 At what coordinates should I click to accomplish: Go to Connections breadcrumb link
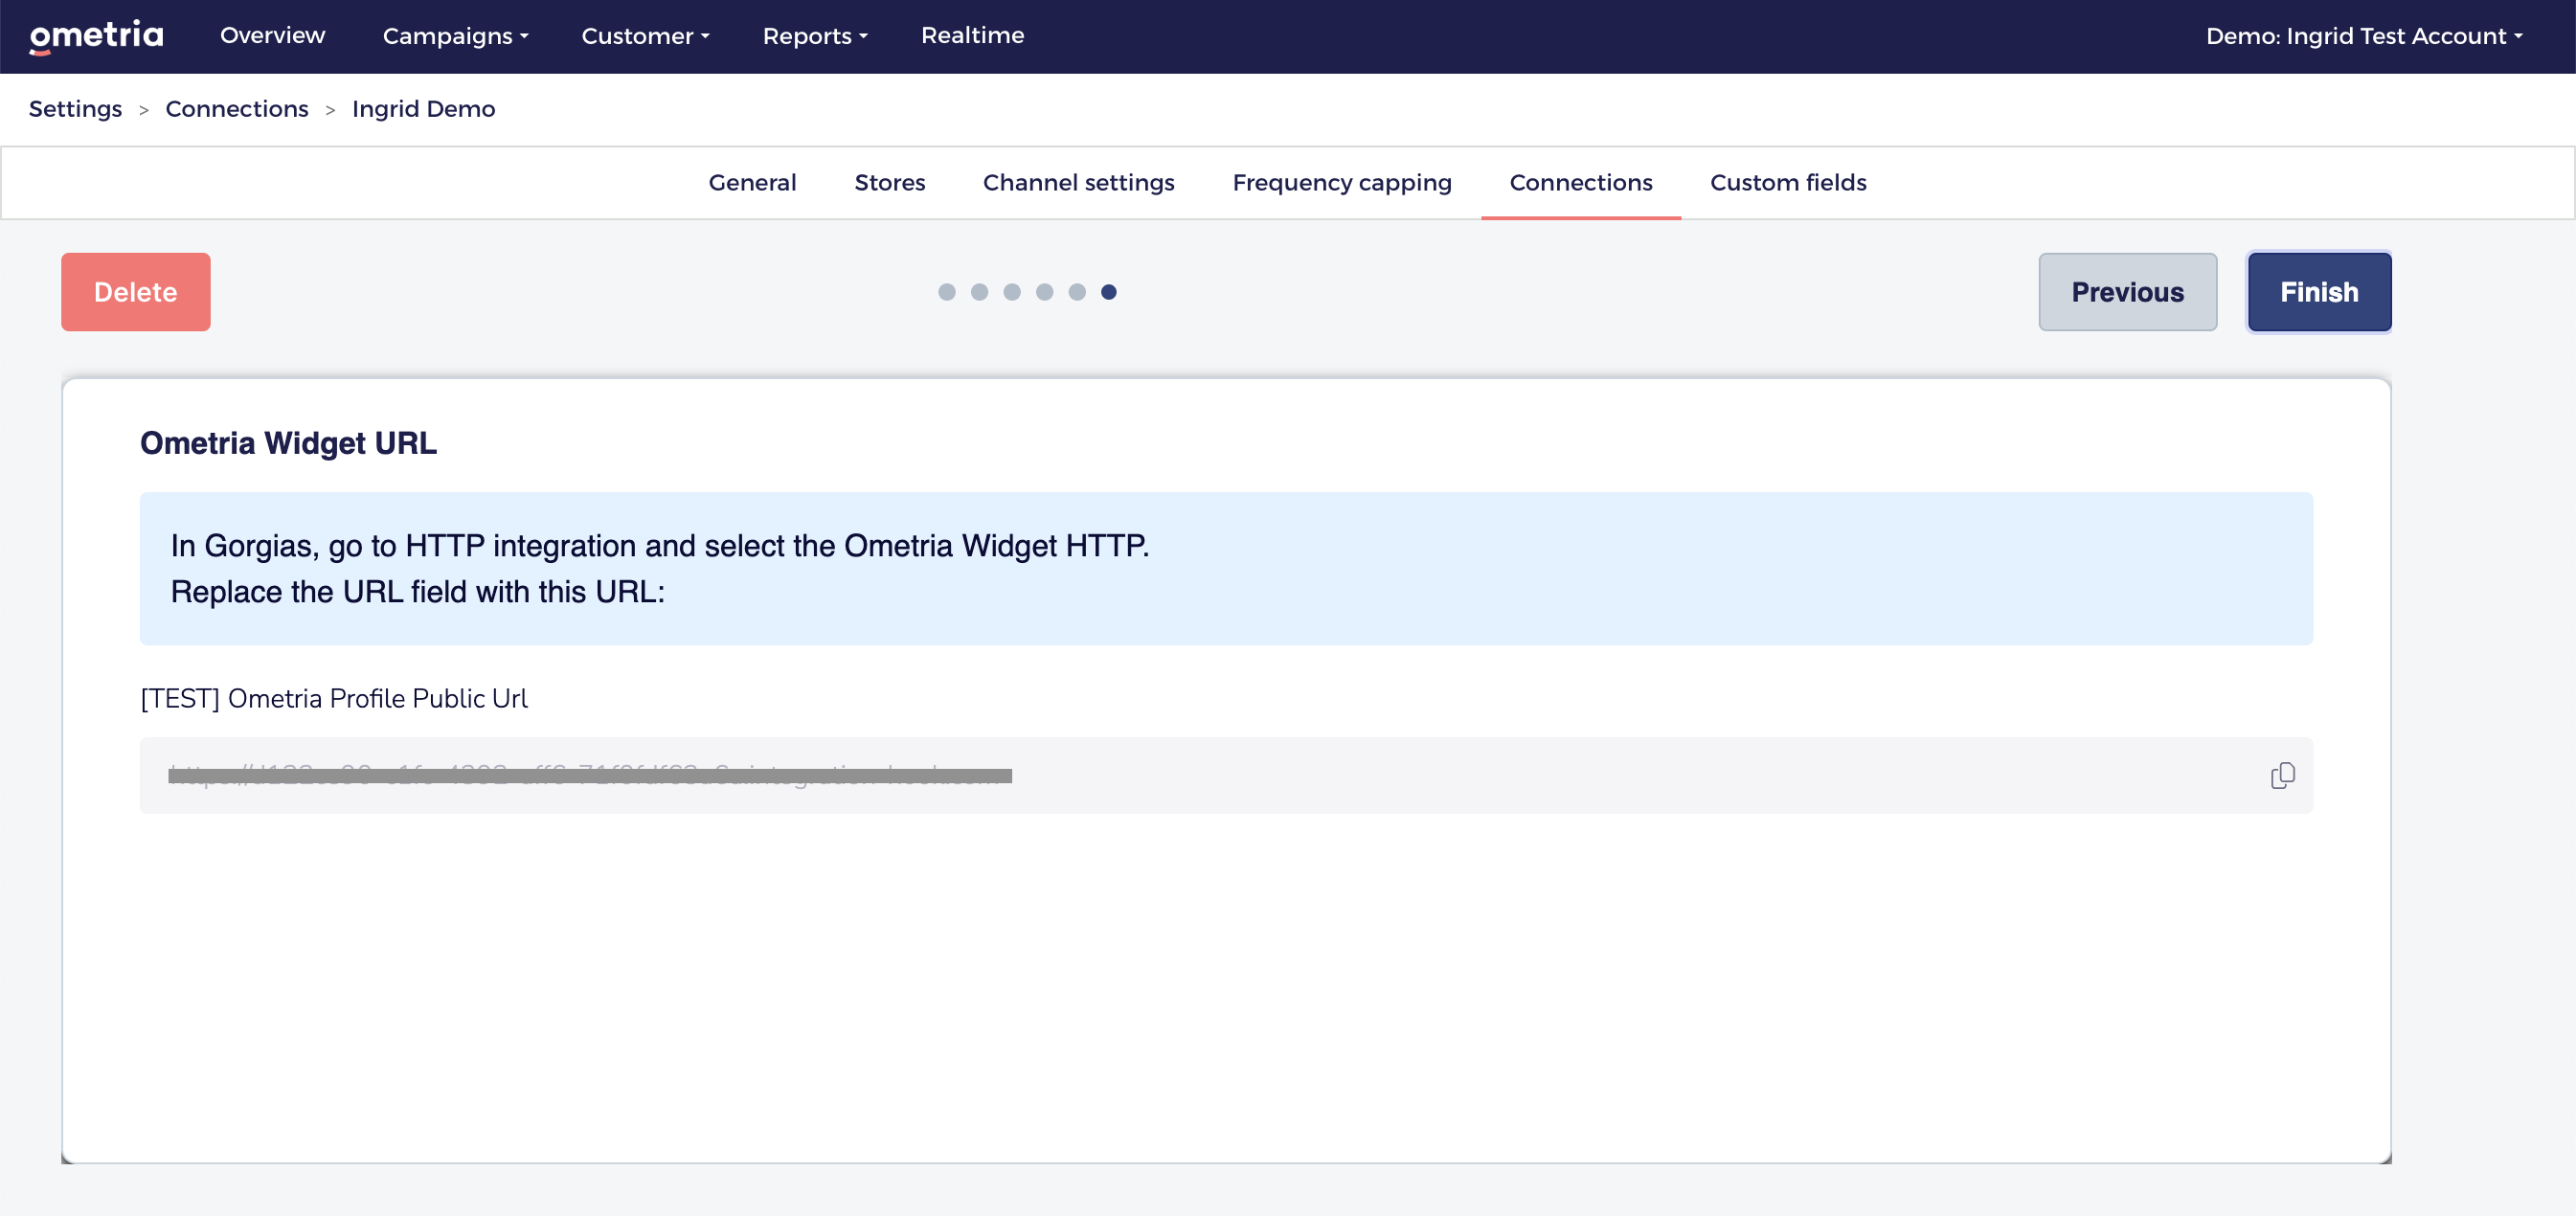point(237,108)
